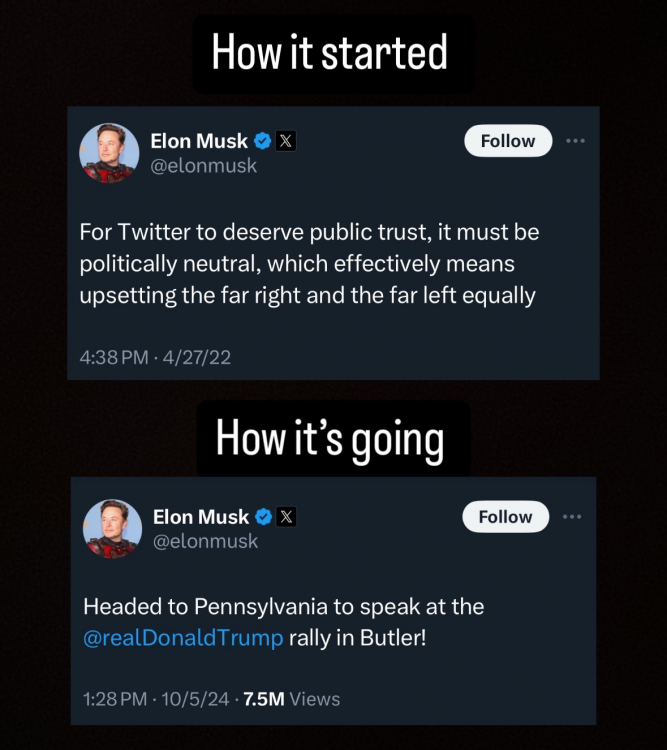Screen dimensions: 667x750
Task: Click the 1:28 PM · 10/5/24 timestamp
Action: tap(155, 699)
